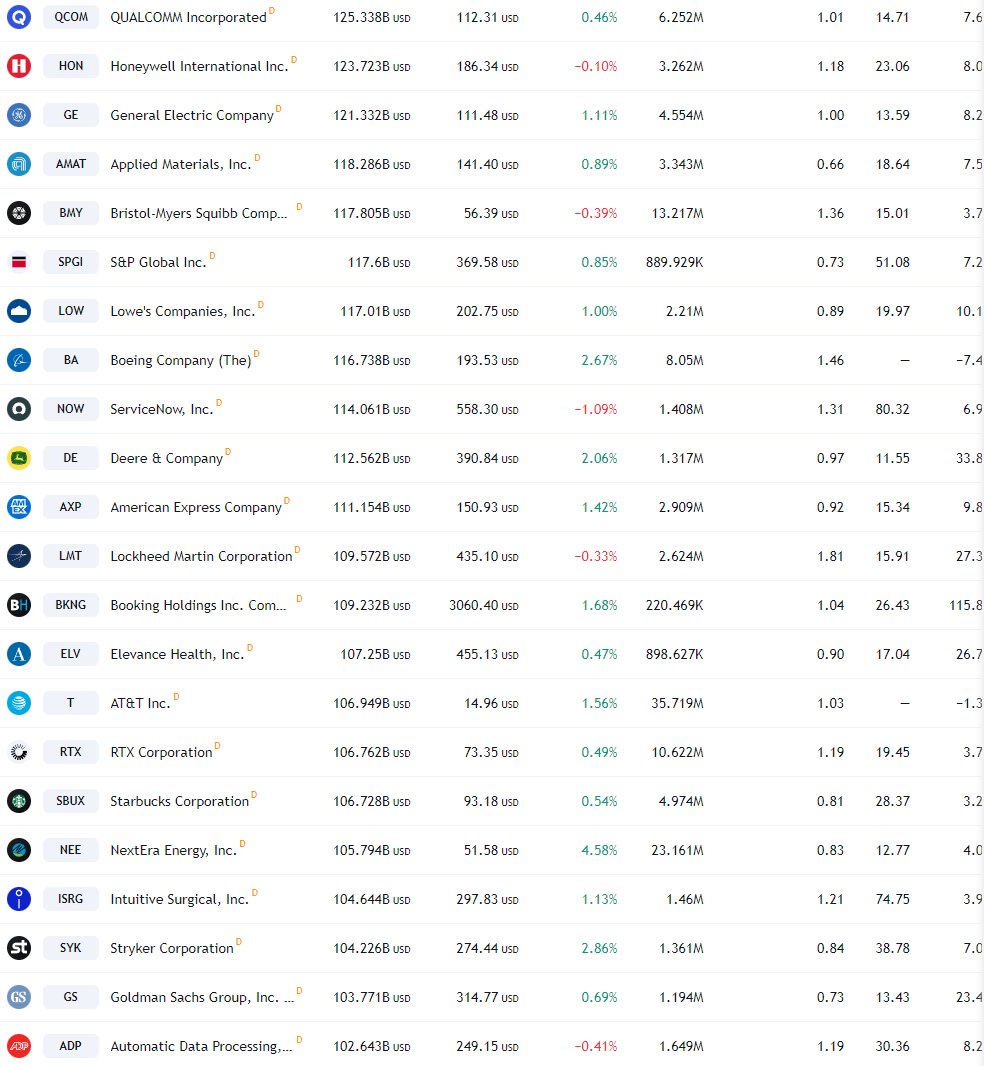Select the AMAT ticker badge
Screen dimensions: 984x1066
[x=71, y=164]
